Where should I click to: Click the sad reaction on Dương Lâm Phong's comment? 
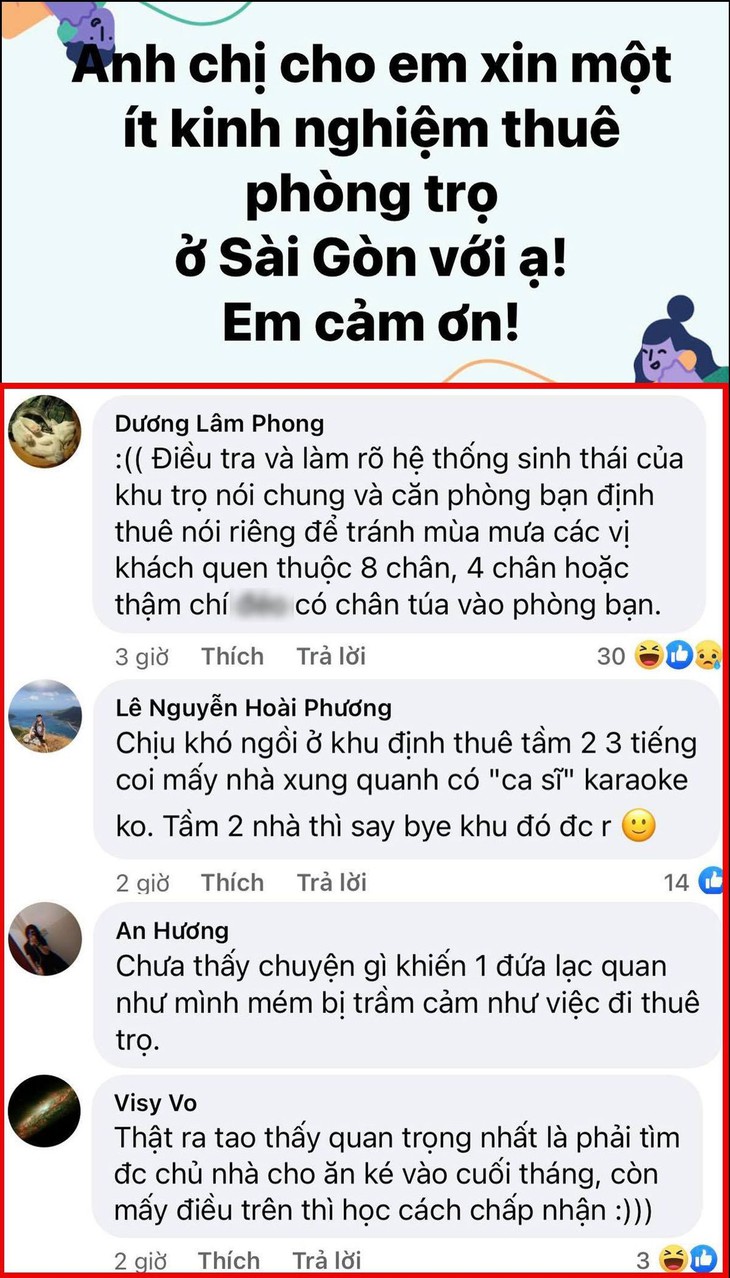pyautogui.click(x=706, y=656)
